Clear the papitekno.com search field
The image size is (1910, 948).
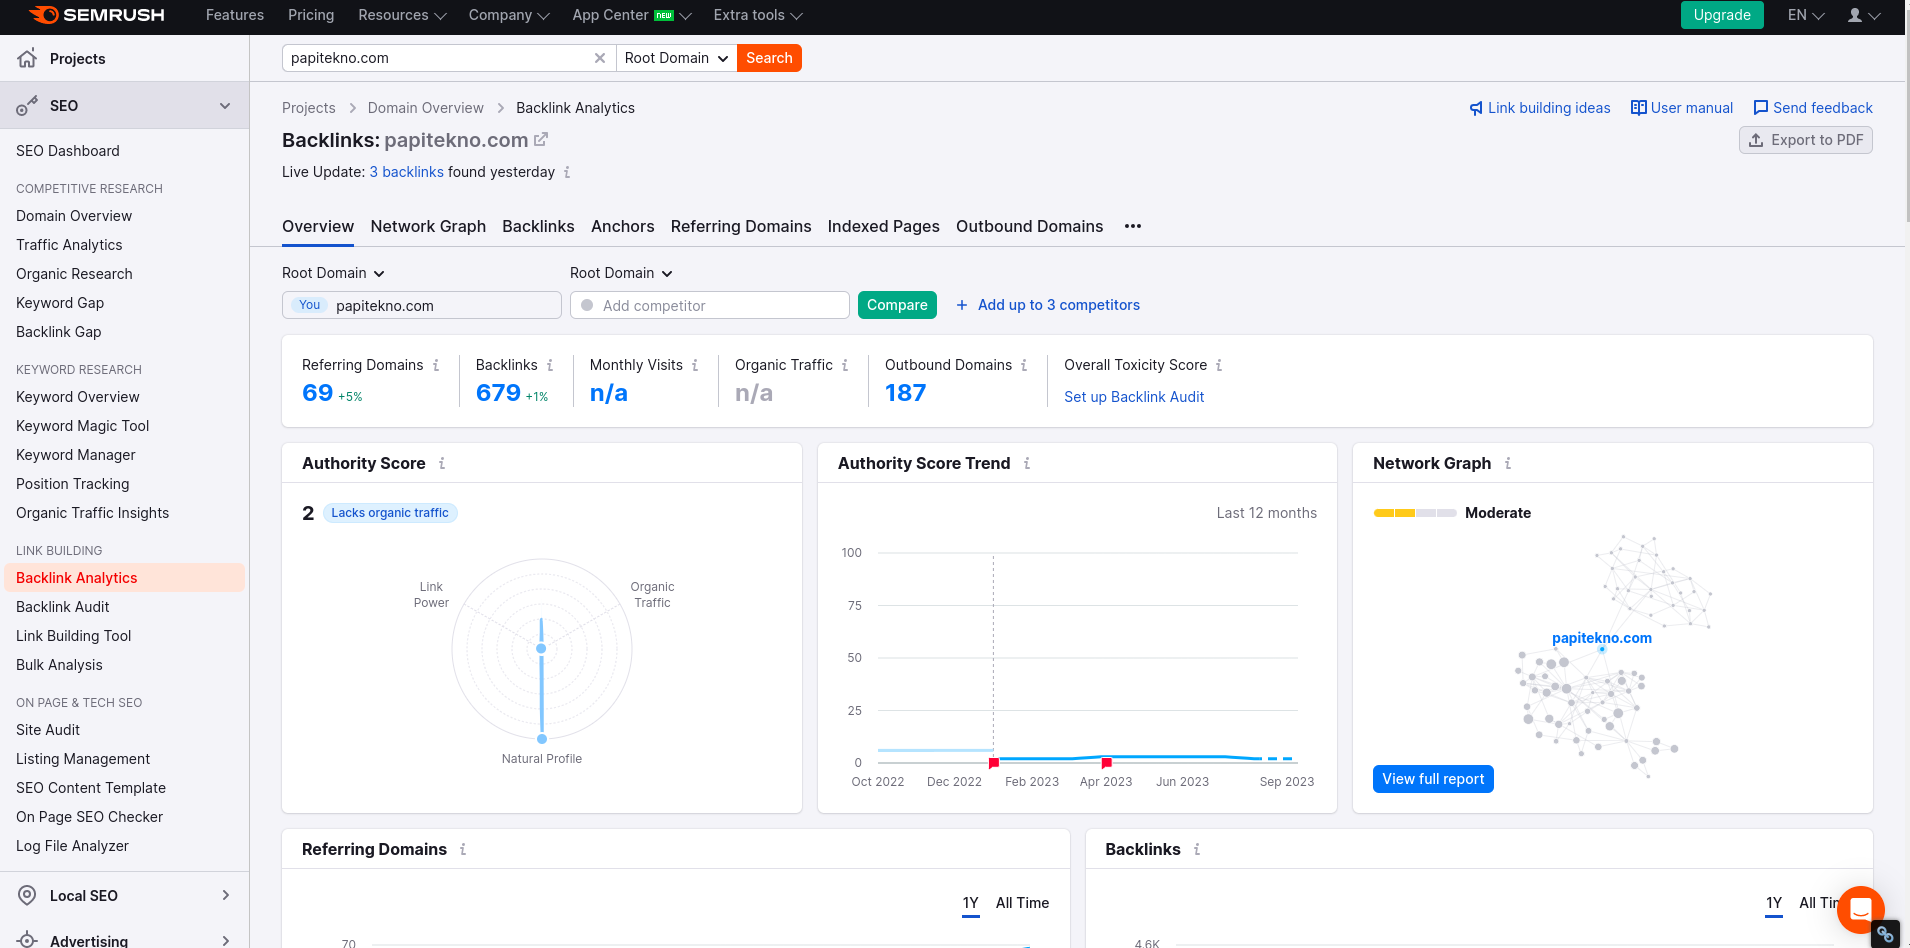tap(600, 58)
